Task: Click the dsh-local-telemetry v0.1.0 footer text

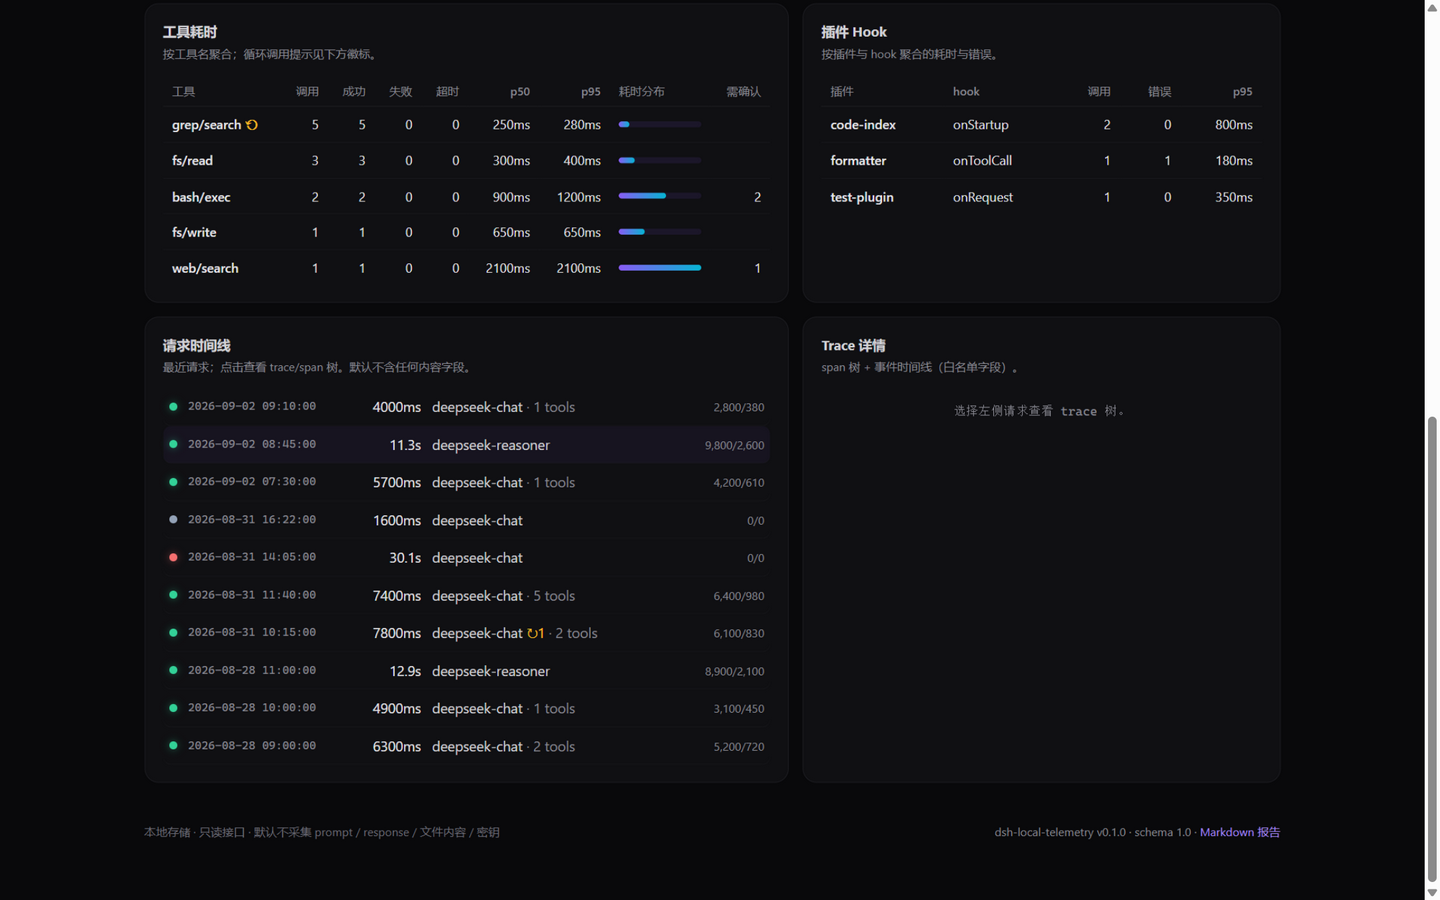Action: click(1060, 832)
